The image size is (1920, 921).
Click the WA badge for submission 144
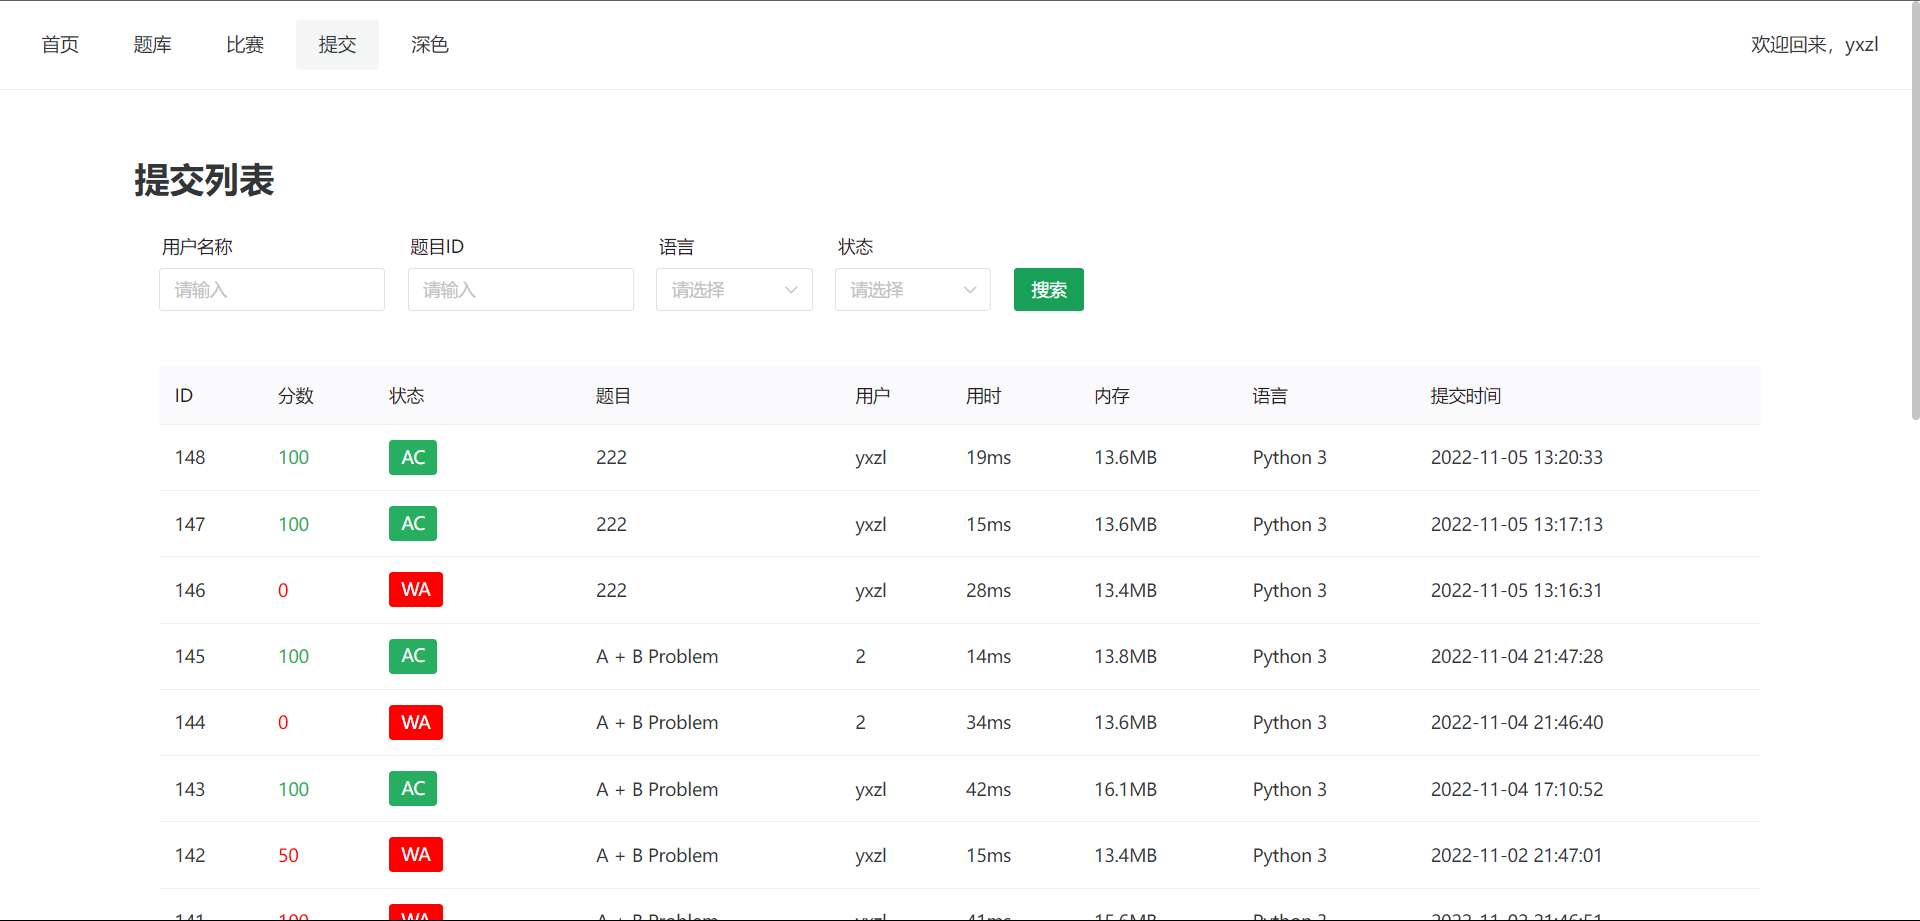coord(415,723)
